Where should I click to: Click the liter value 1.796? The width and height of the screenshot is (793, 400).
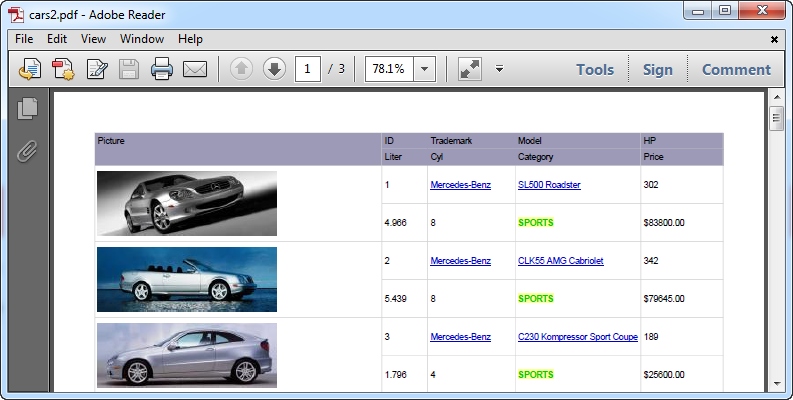(395, 374)
